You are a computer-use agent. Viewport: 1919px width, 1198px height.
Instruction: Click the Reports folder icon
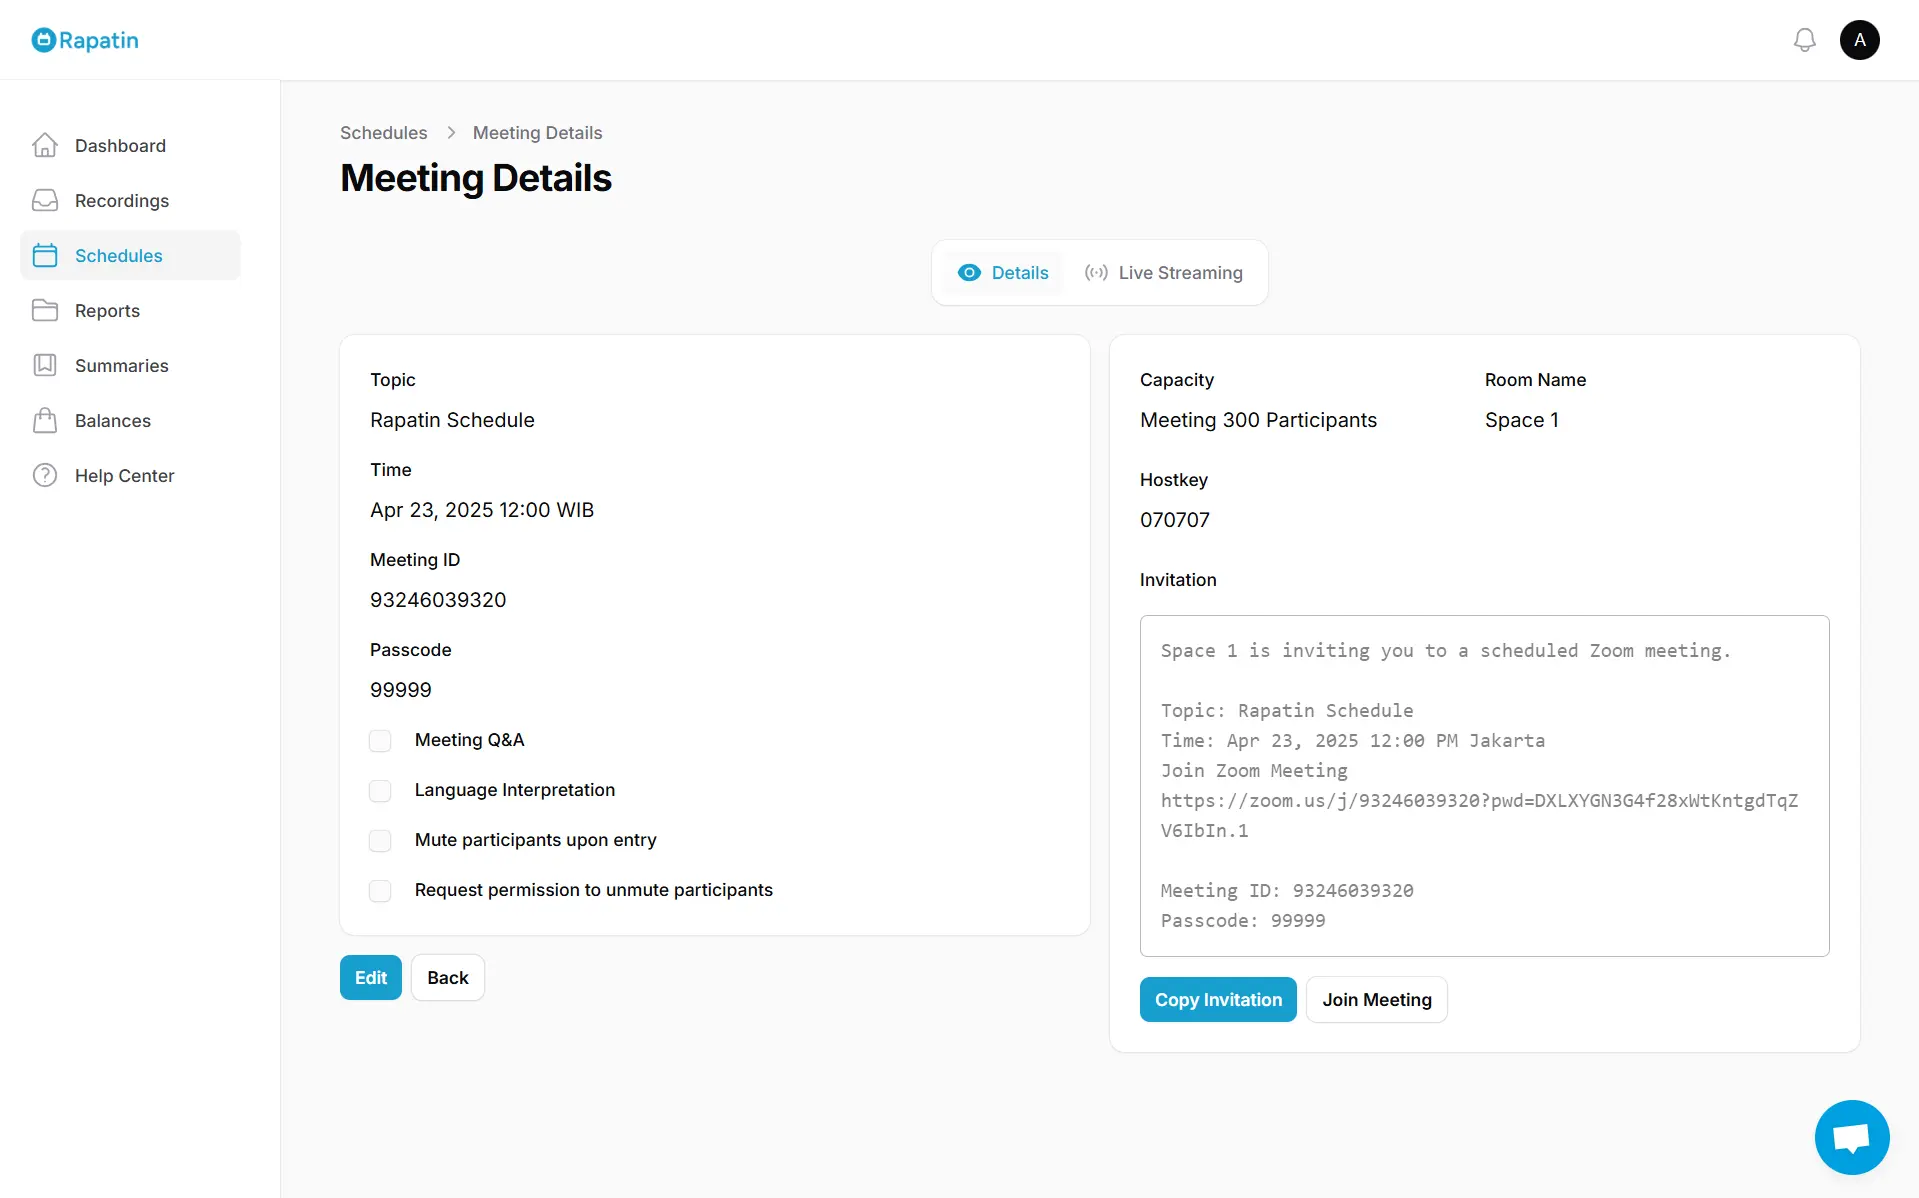[x=45, y=311]
